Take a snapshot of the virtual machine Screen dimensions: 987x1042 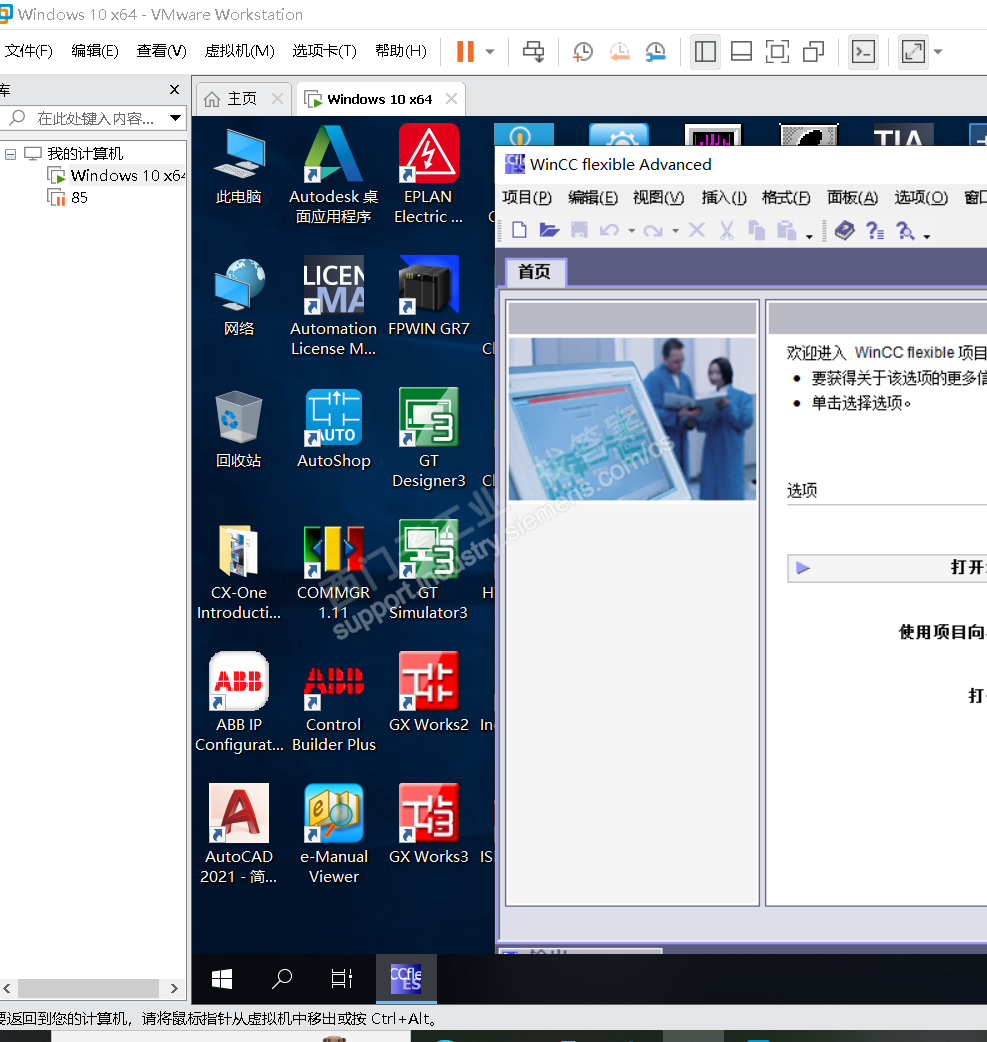[583, 51]
